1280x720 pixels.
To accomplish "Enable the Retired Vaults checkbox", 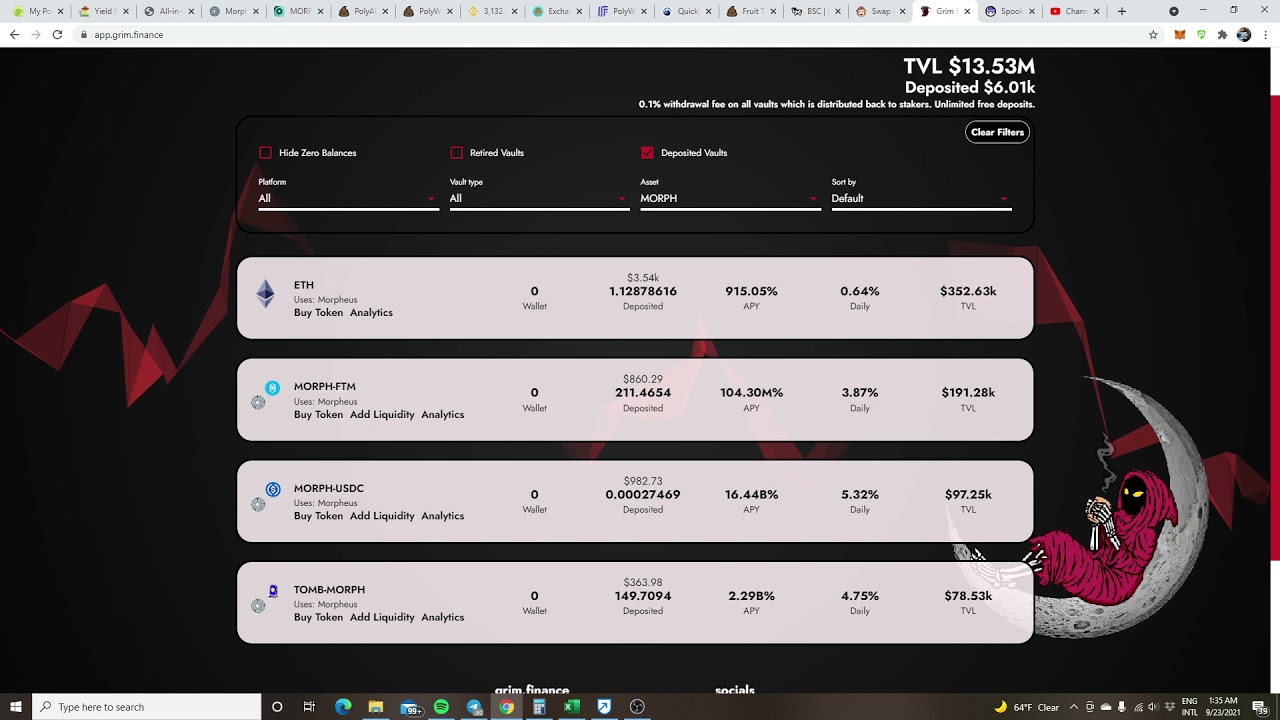I will [457, 153].
